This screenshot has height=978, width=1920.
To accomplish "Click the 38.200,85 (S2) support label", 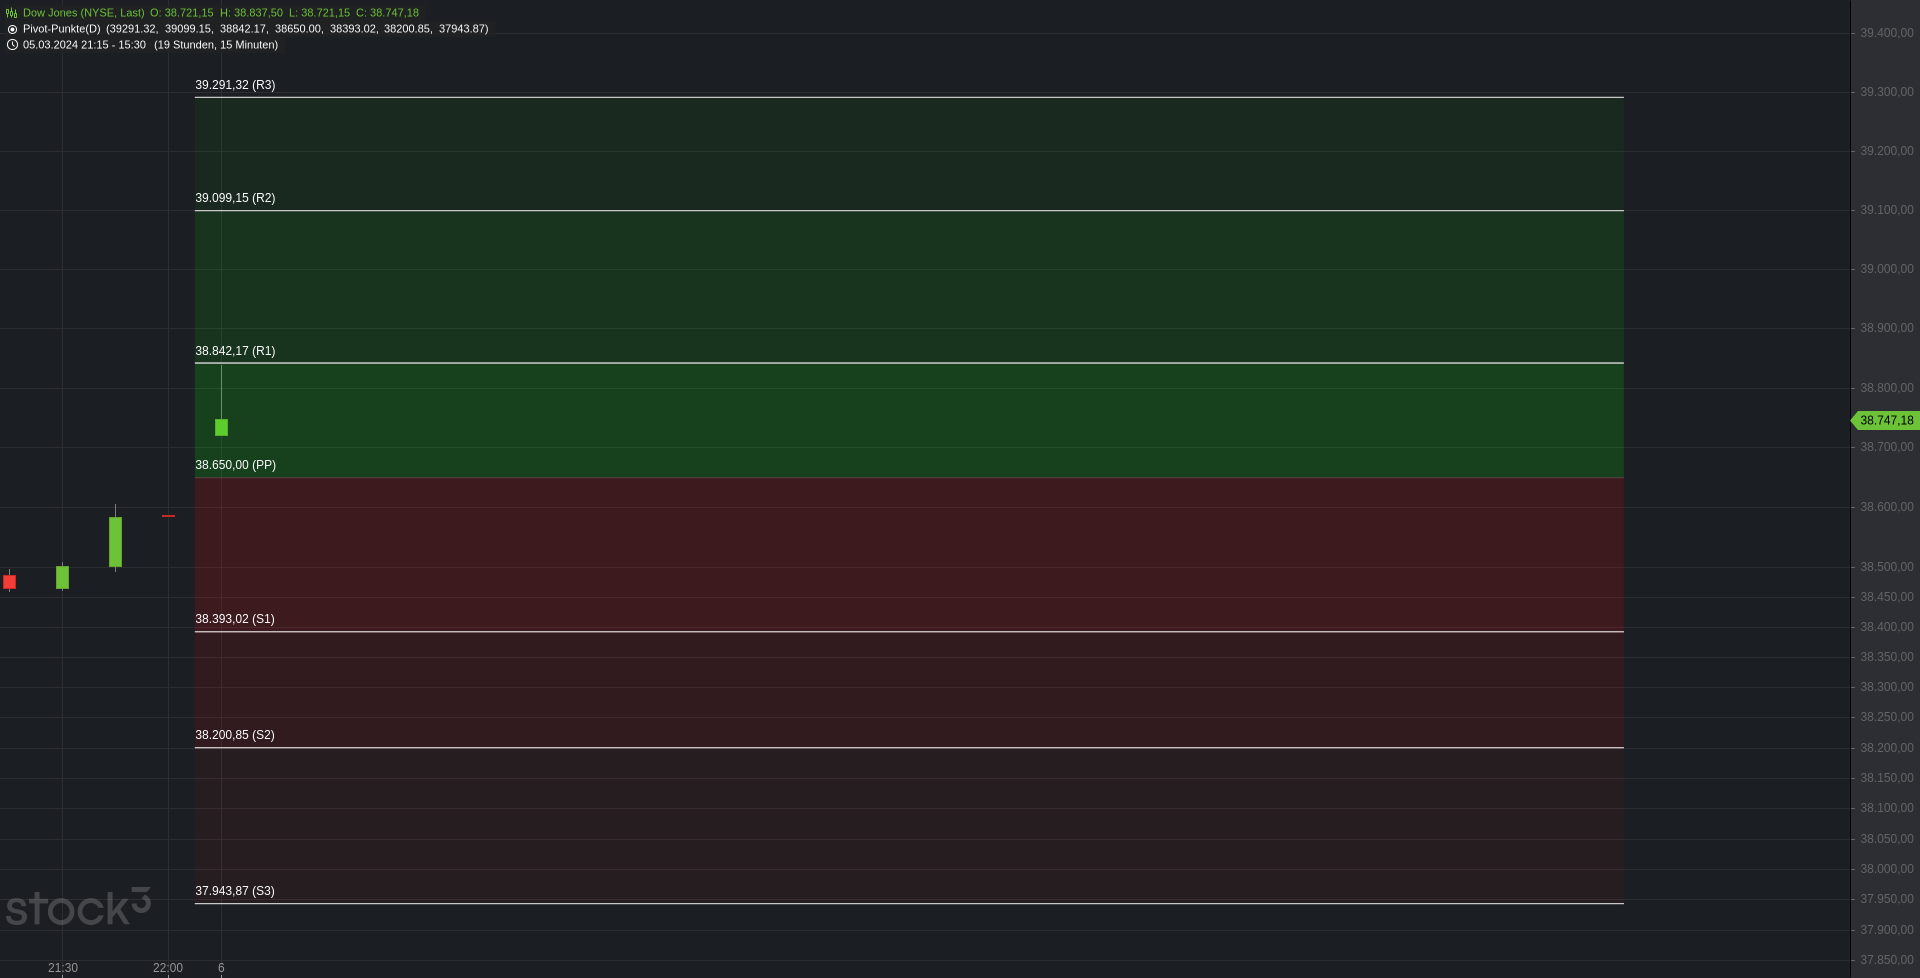I will [234, 735].
